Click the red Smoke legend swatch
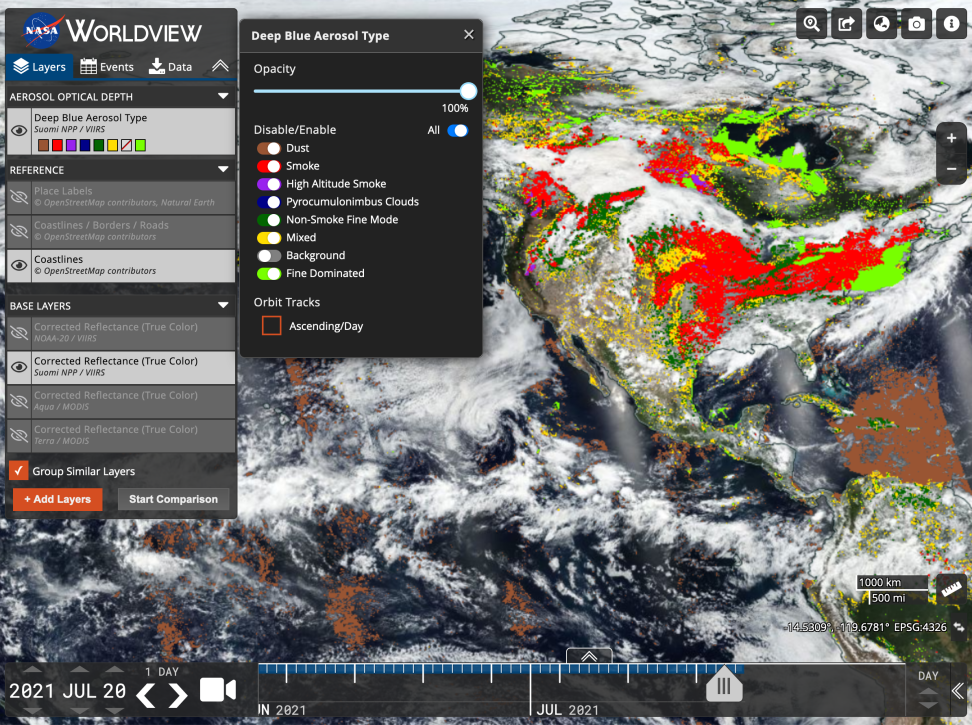The image size is (972, 725). pos(57,145)
